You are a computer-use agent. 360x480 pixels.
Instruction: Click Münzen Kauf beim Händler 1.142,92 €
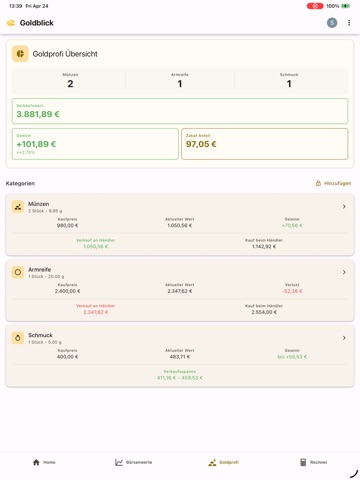tap(264, 243)
